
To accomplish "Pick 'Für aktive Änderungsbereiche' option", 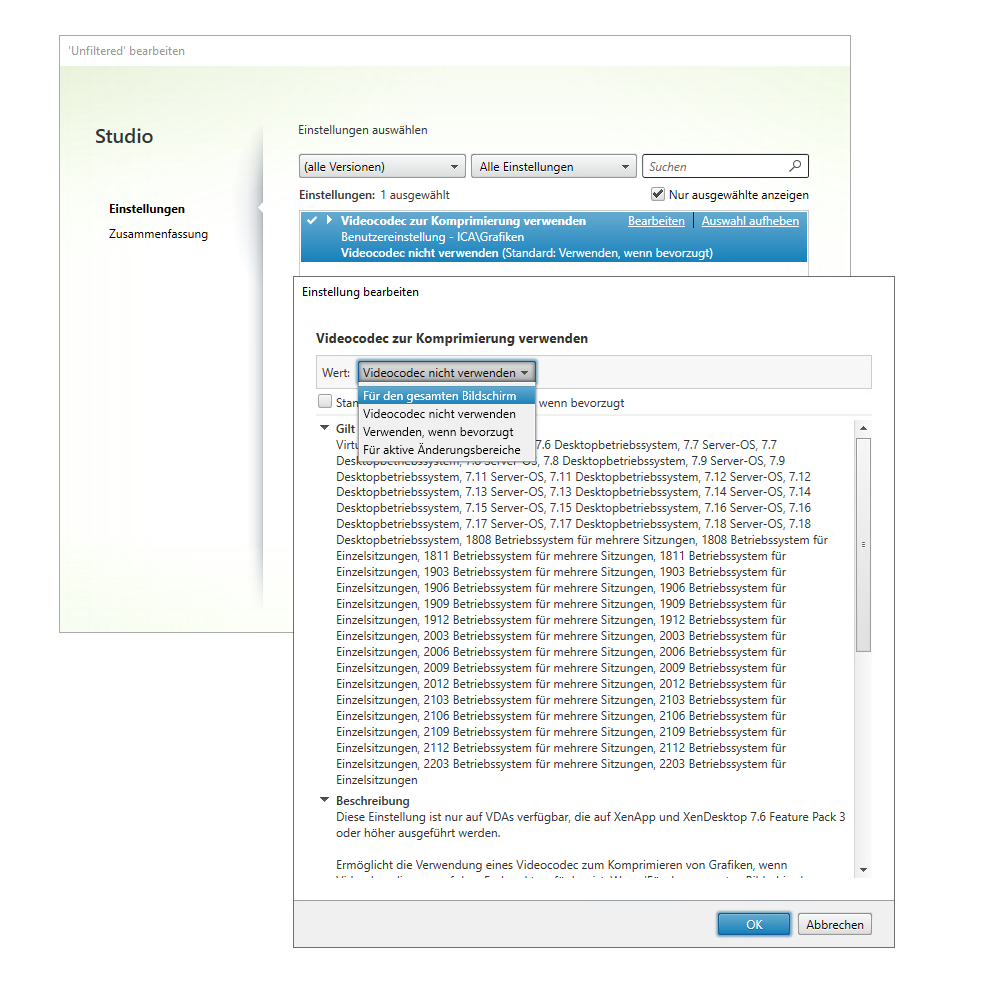I will point(441,450).
